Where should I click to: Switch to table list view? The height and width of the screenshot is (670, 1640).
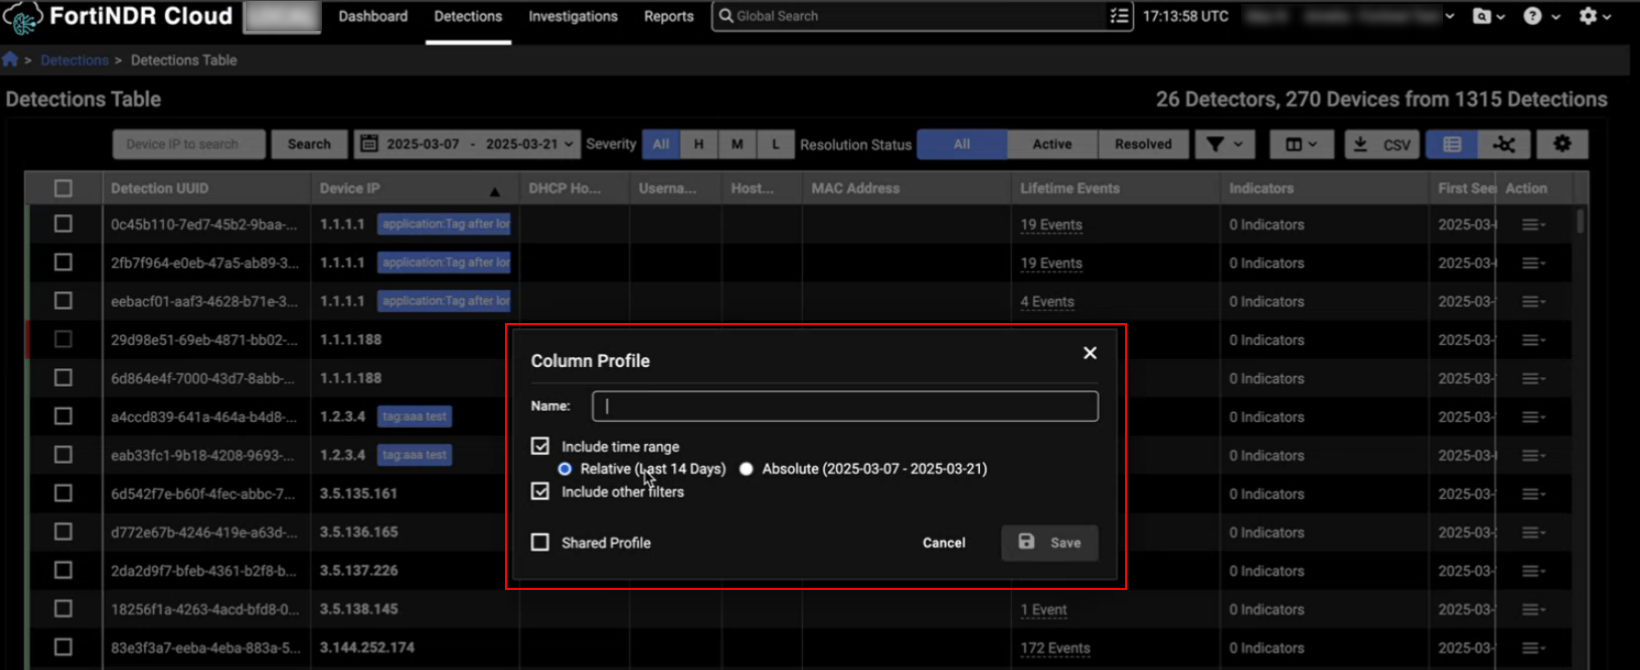[x=1452, y=144]
